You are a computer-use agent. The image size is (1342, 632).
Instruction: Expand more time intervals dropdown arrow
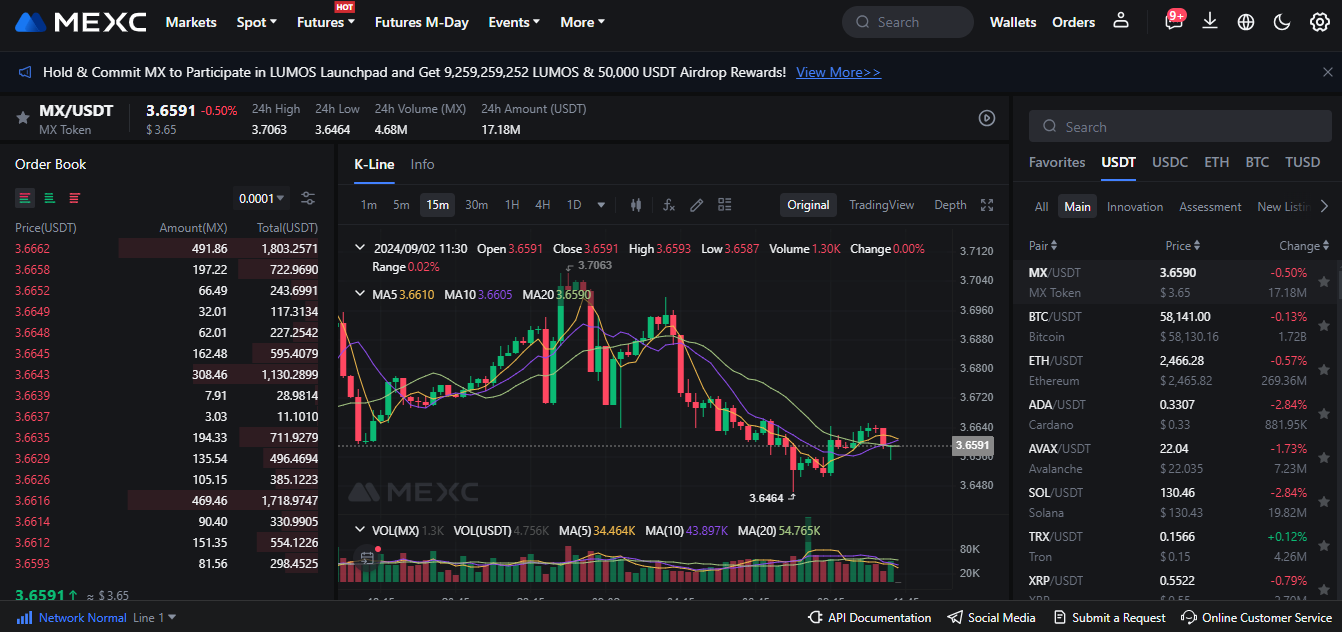click(601, 205)
